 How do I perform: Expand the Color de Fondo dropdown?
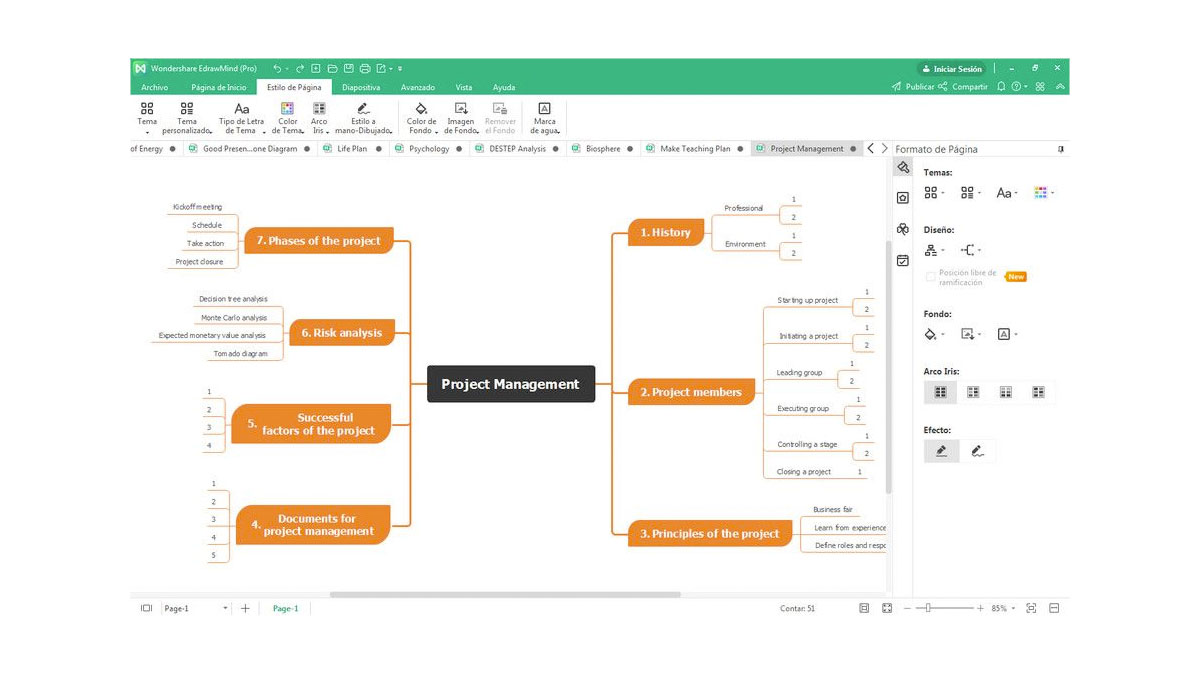click(436, 131)
